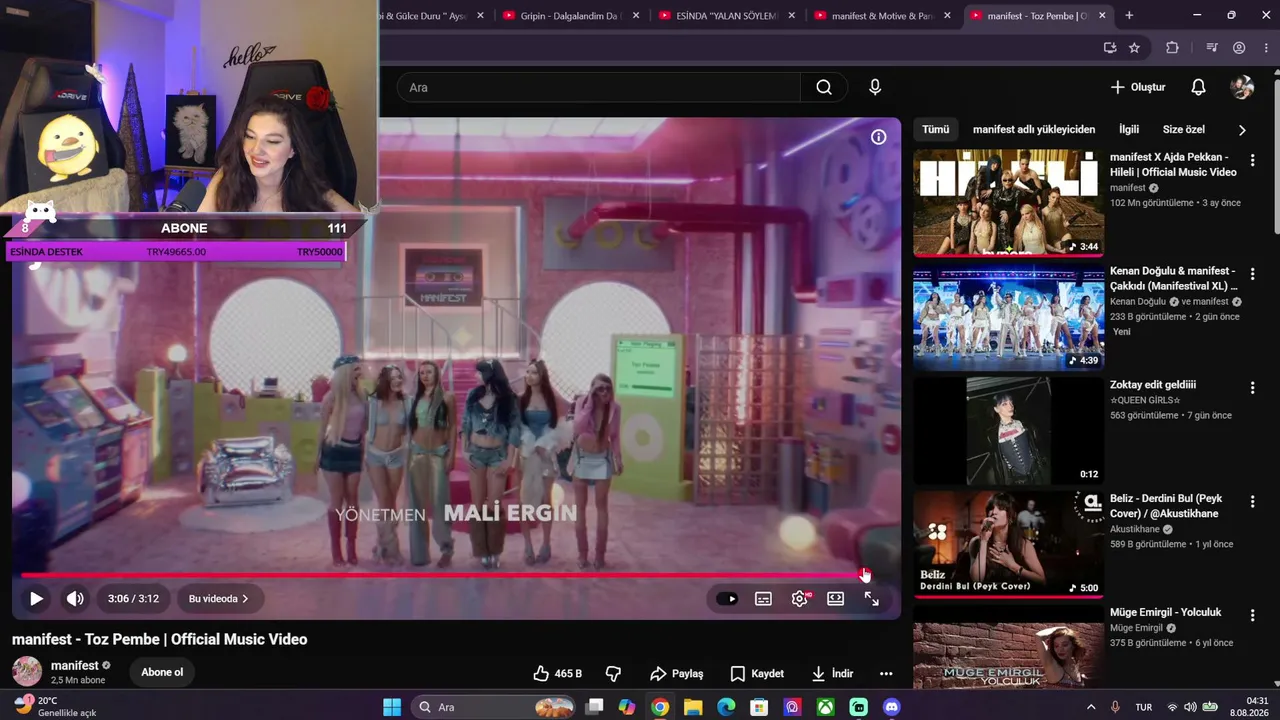The image size is (1280, 720).
Task: Show the video info card icon
Action: 878,137
